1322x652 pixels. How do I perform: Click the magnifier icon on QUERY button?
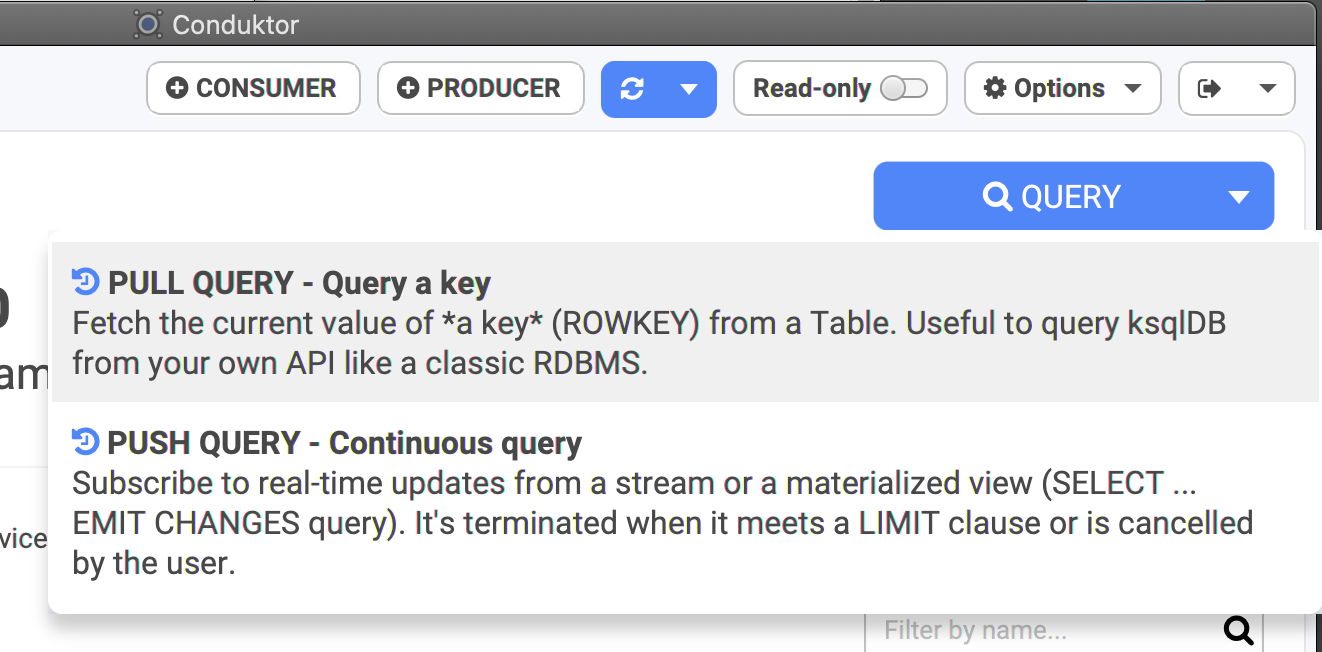coord(997,196)
